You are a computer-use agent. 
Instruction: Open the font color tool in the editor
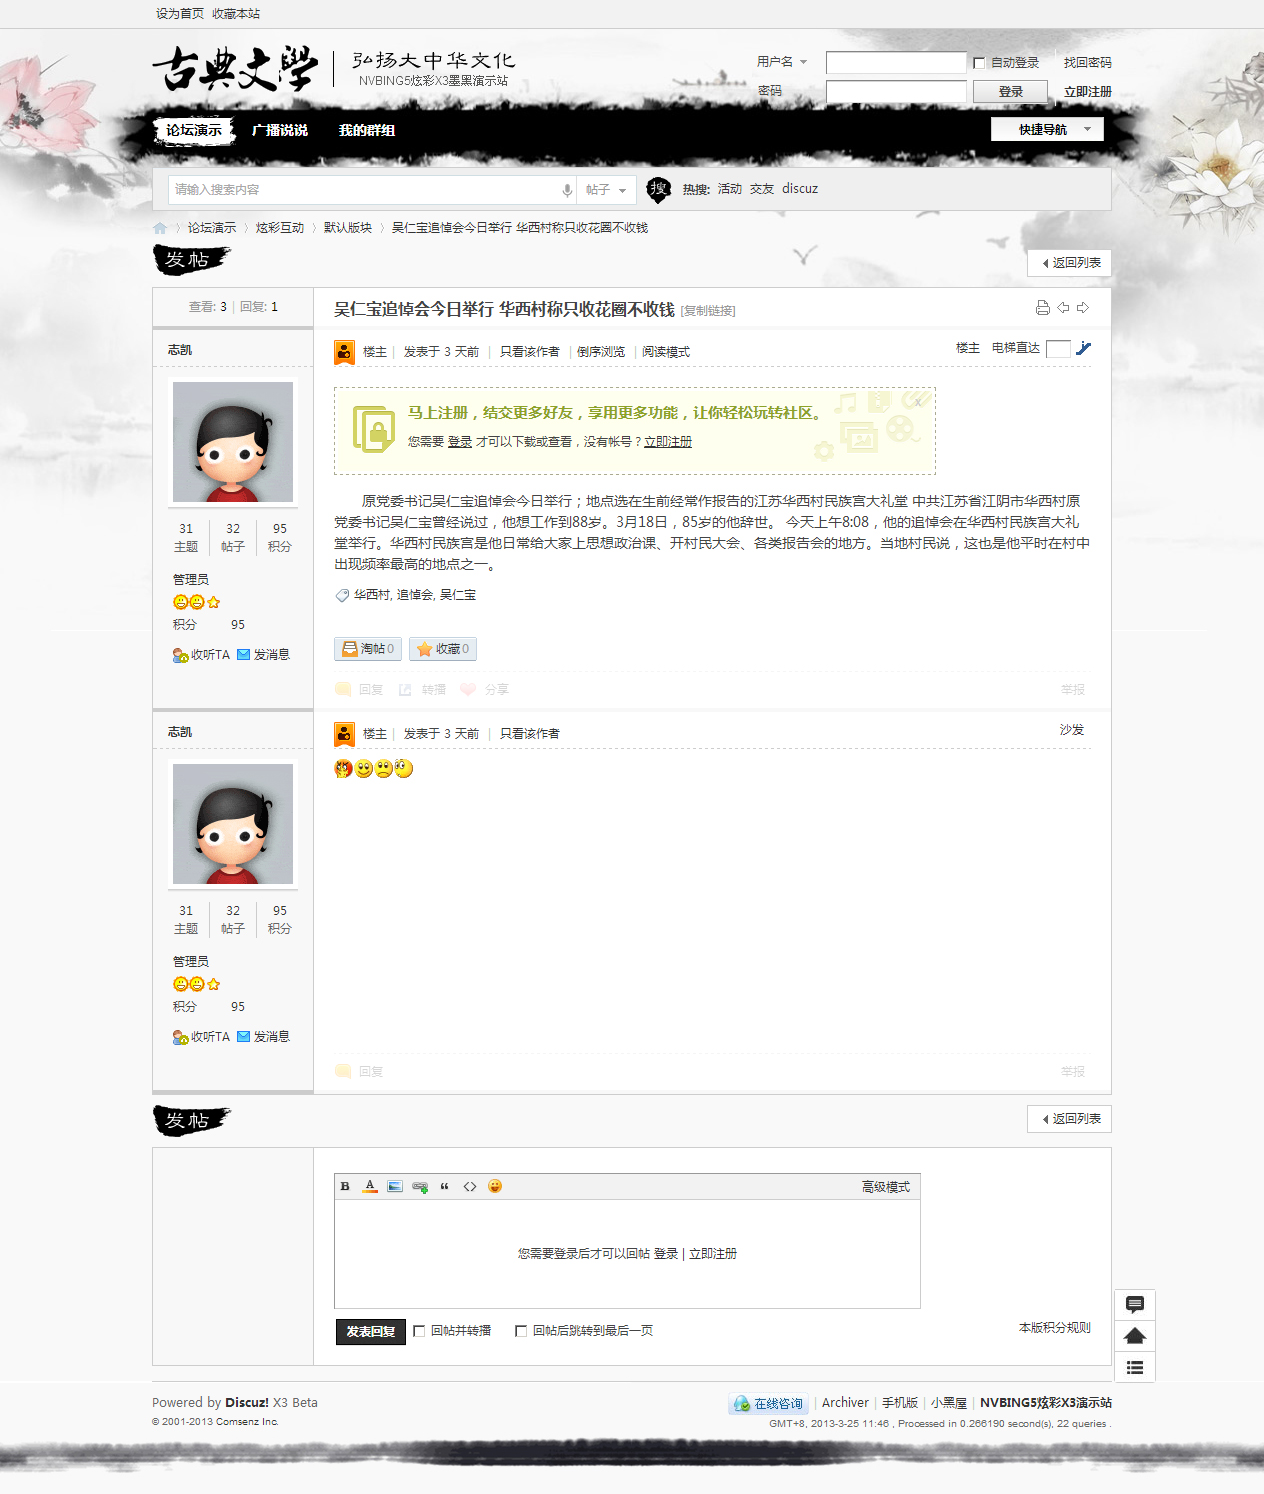point(370,1187)
